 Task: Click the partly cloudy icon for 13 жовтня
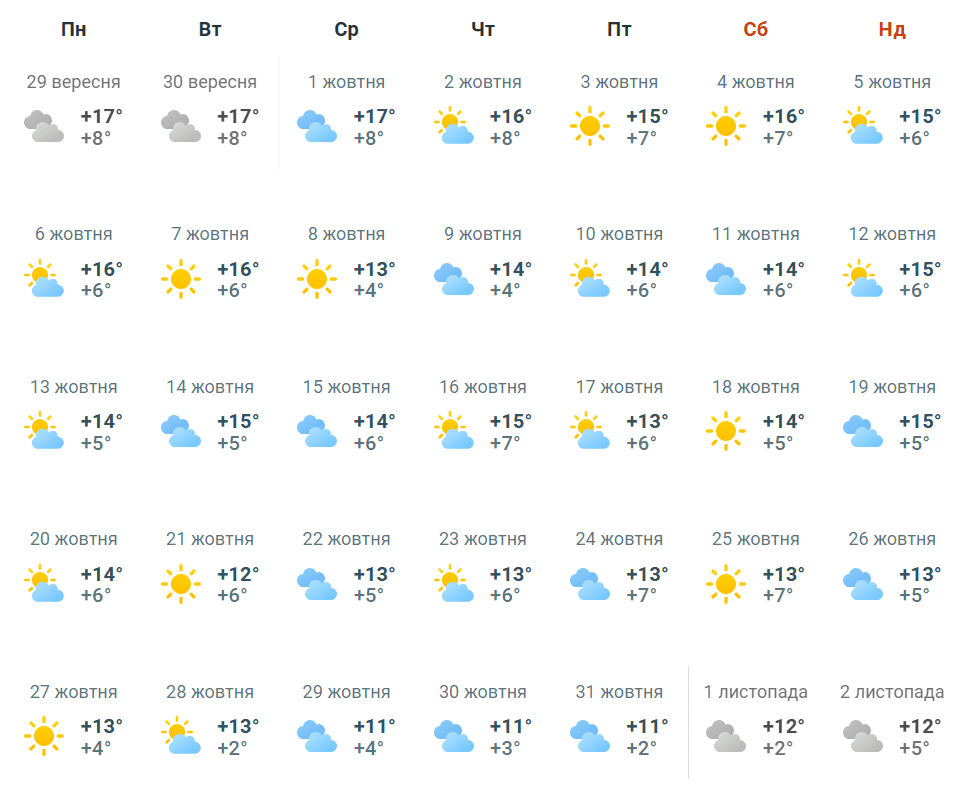[x=44, y=431]
